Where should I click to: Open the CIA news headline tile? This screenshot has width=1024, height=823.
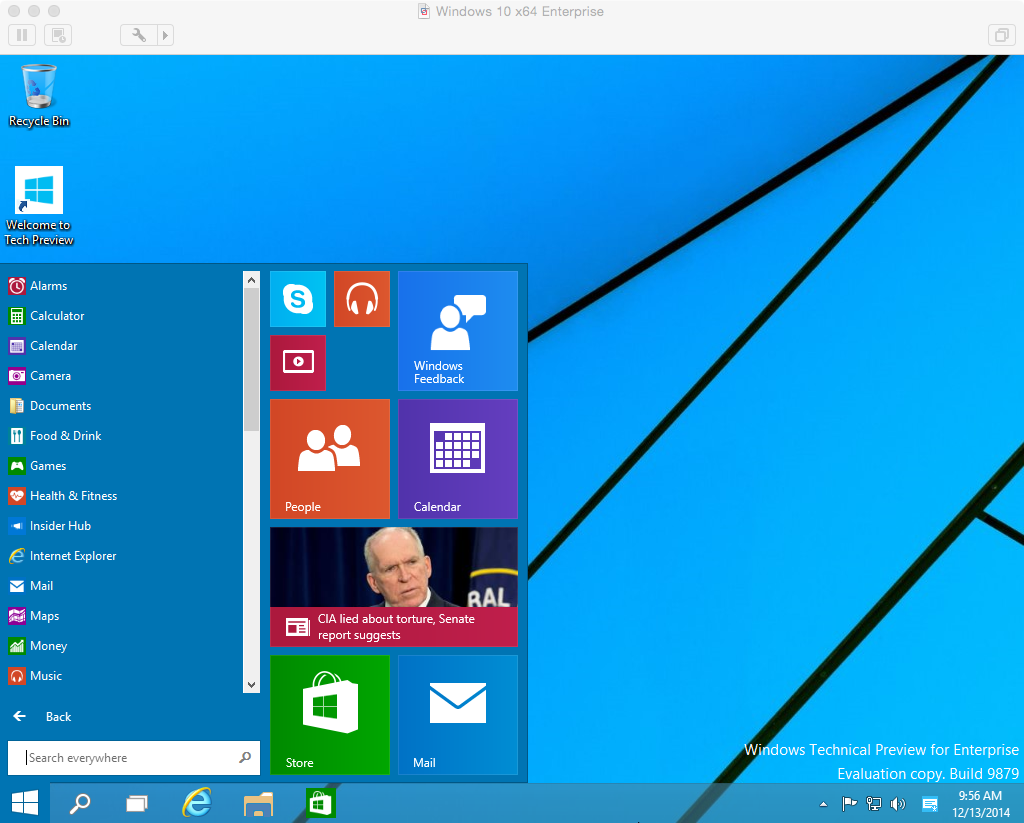(394, 587)
